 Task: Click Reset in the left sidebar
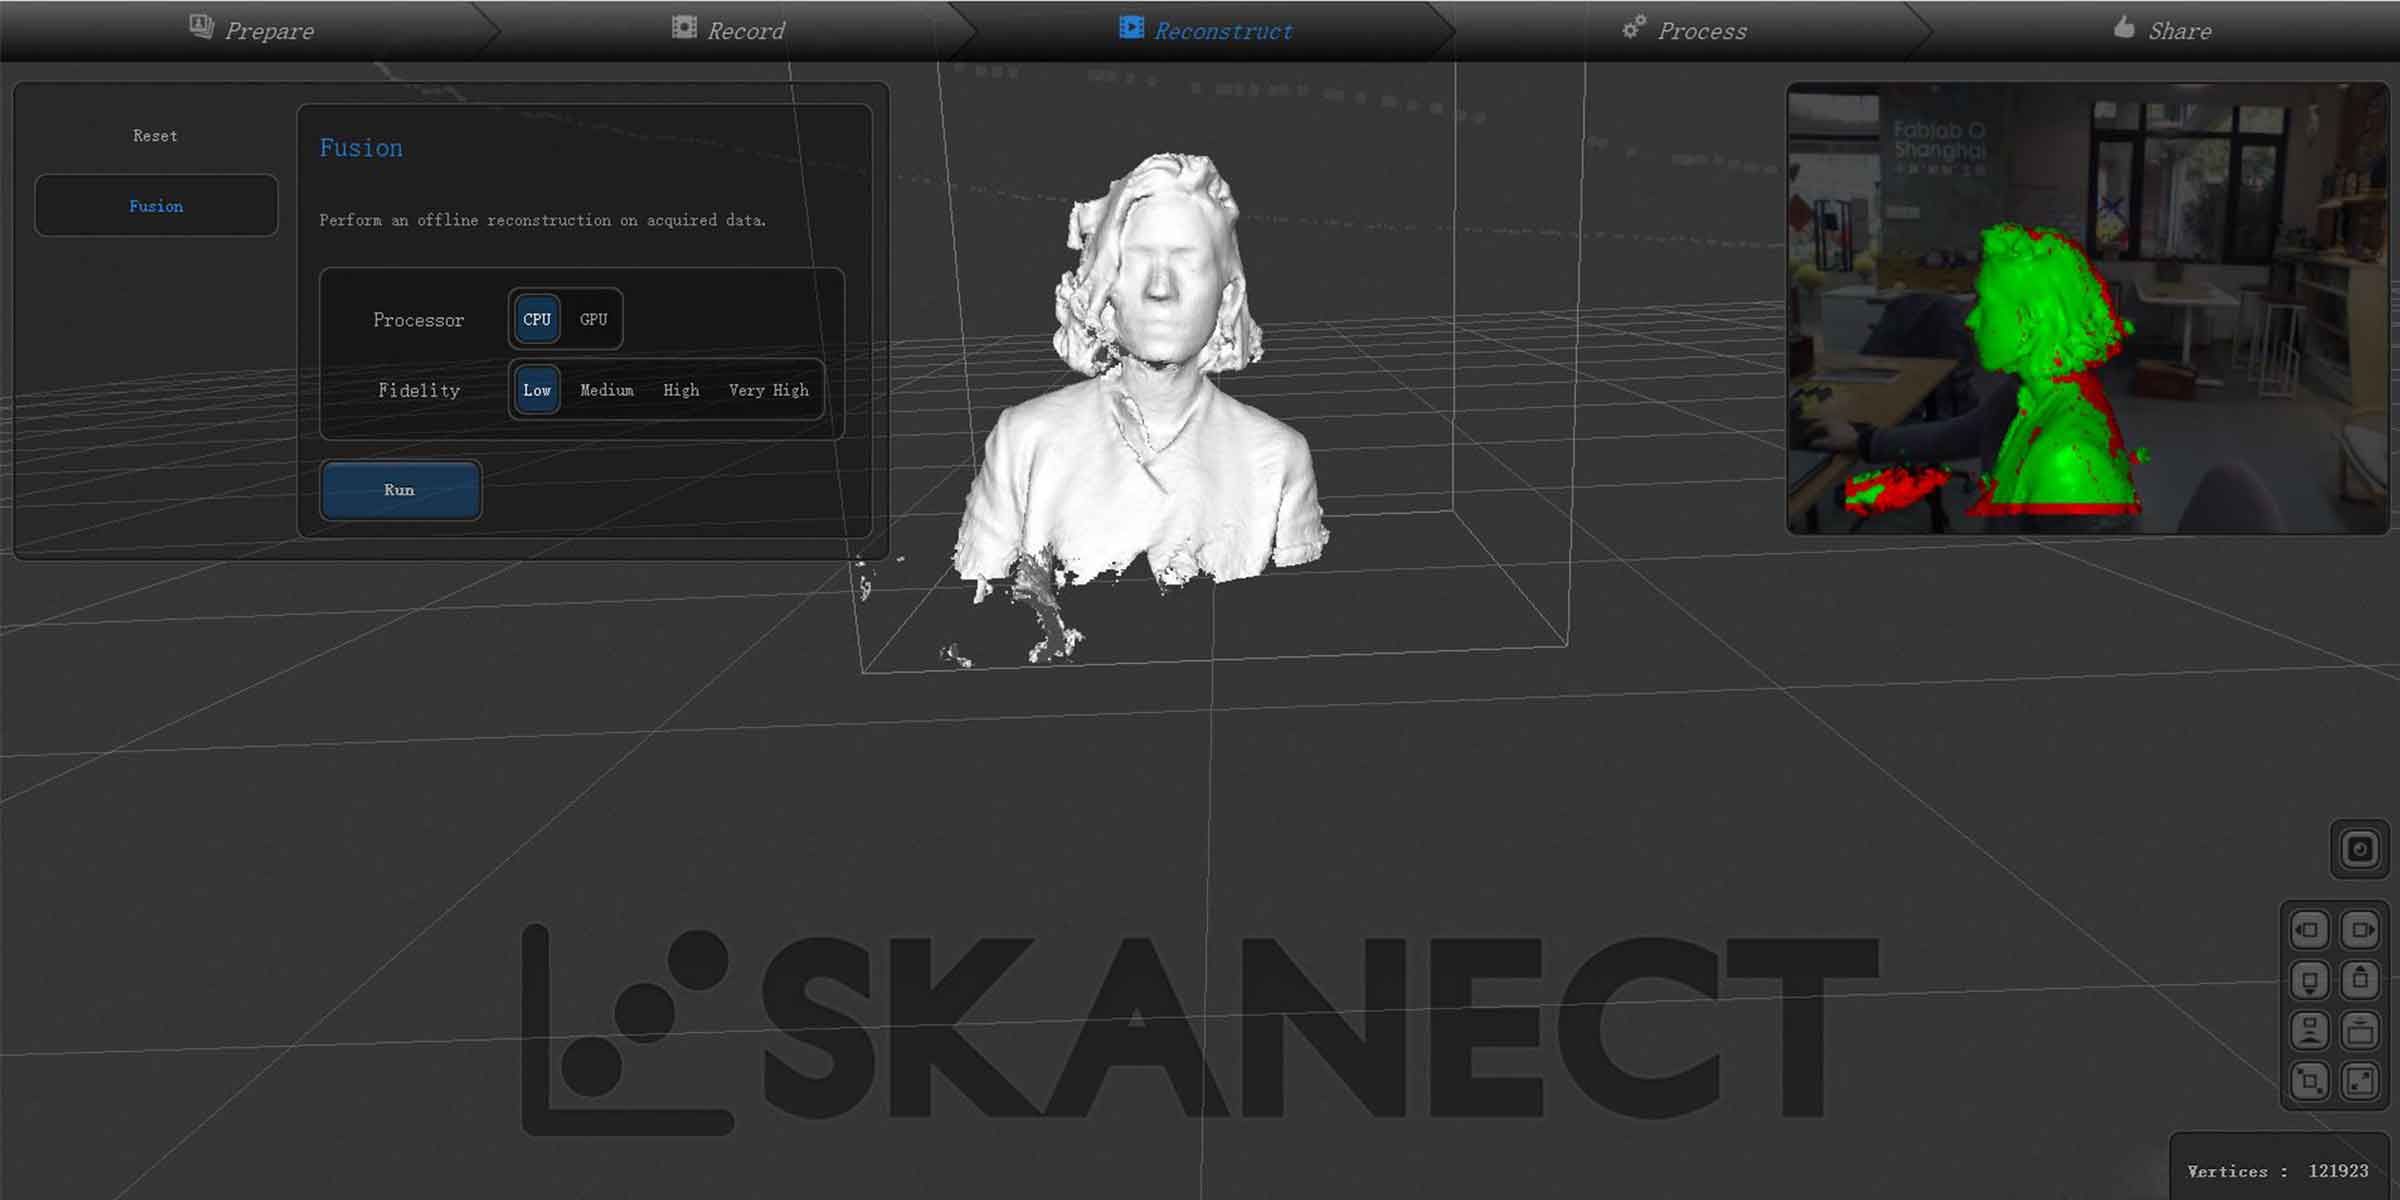point(155,136)
